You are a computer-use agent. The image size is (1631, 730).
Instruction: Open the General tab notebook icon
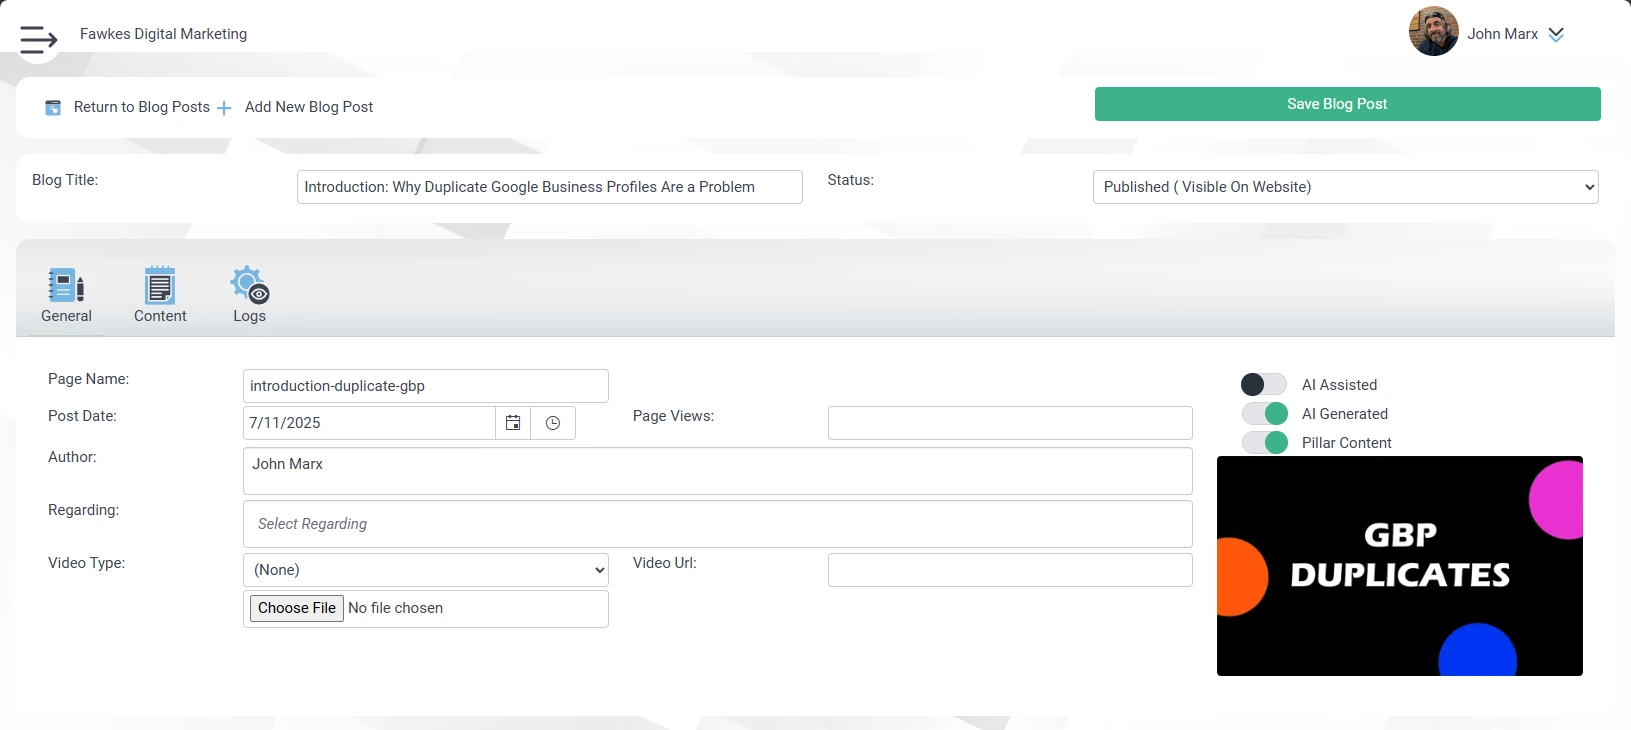66,285
